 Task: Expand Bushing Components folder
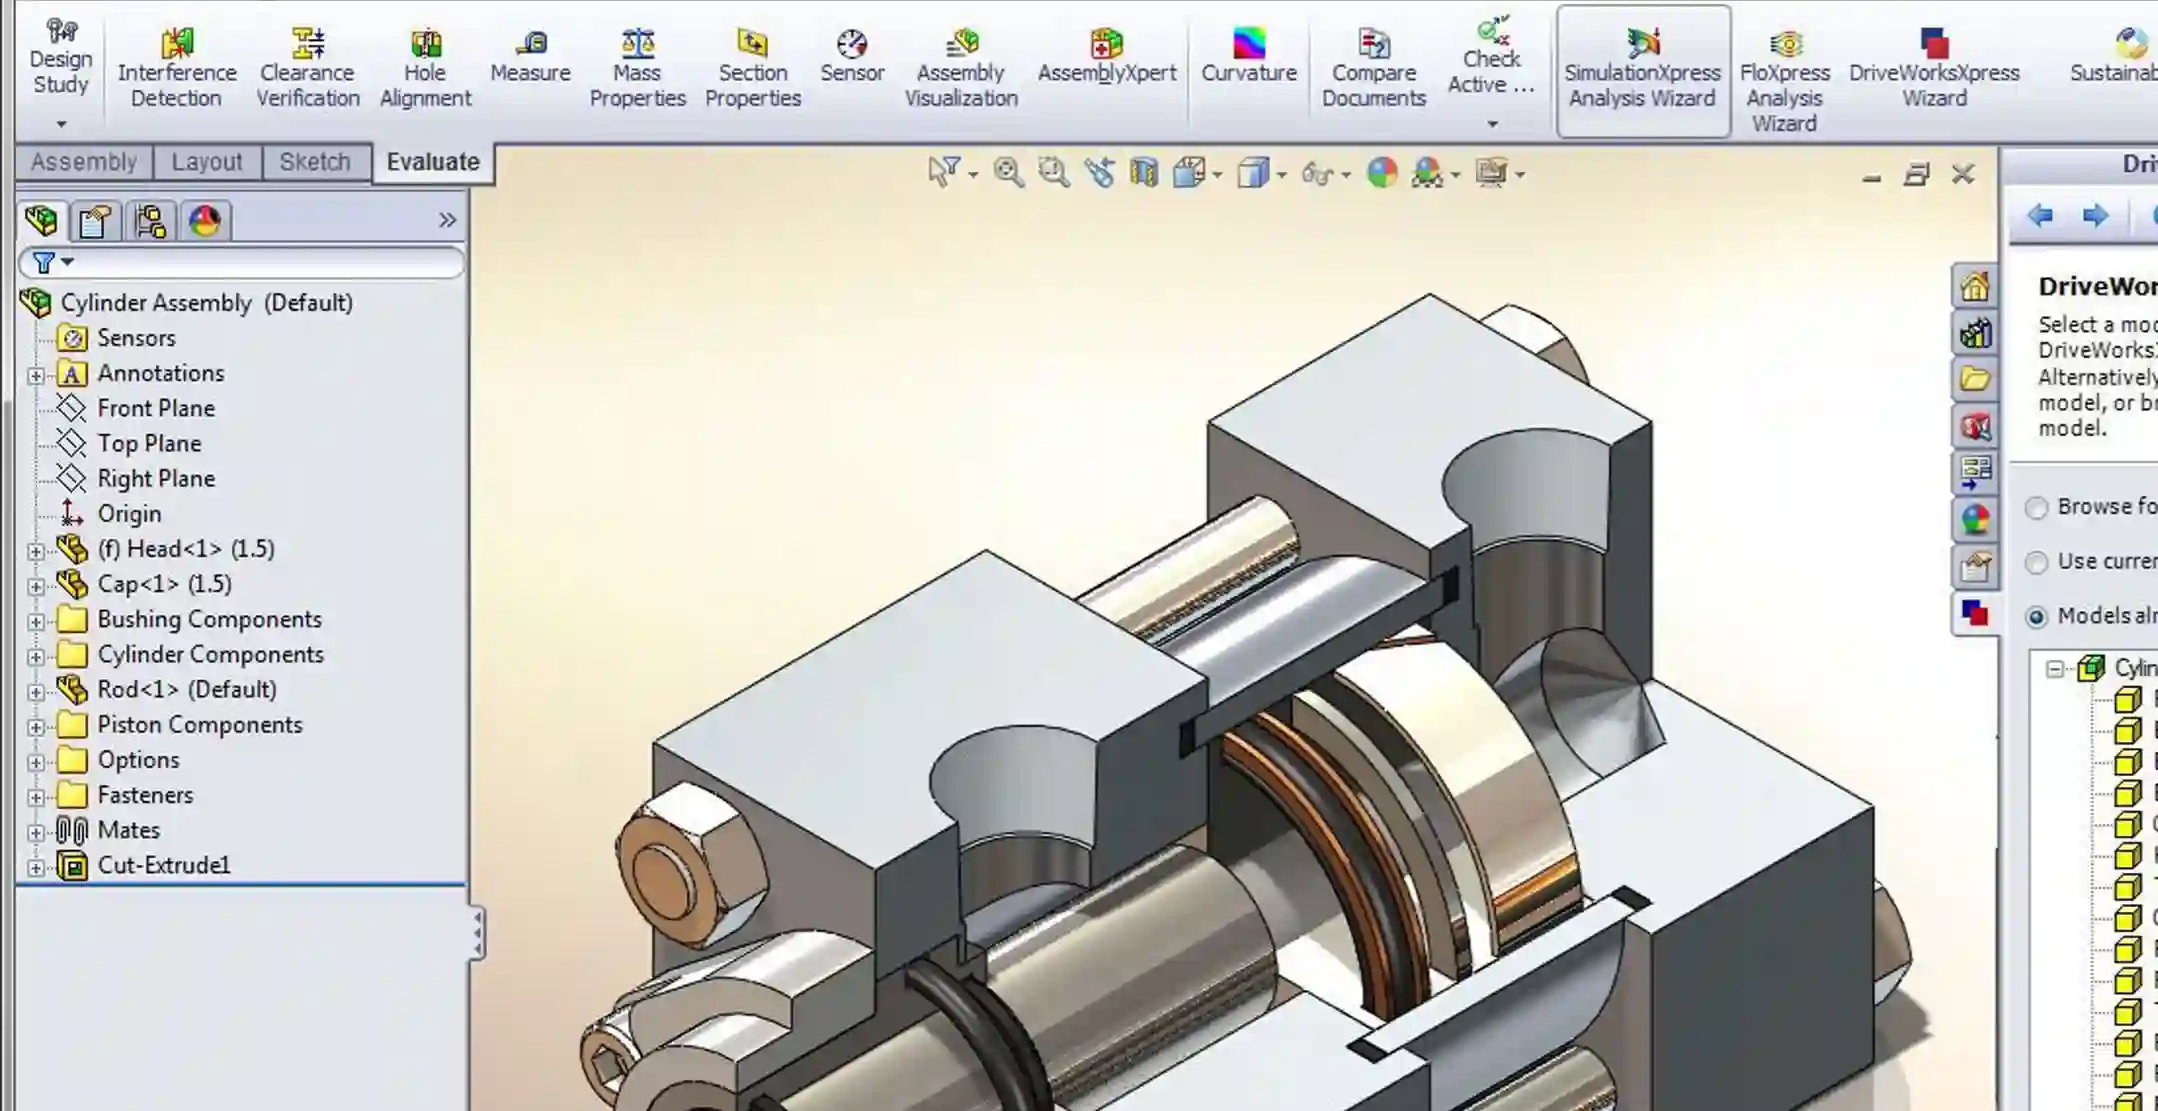point(36,621)
